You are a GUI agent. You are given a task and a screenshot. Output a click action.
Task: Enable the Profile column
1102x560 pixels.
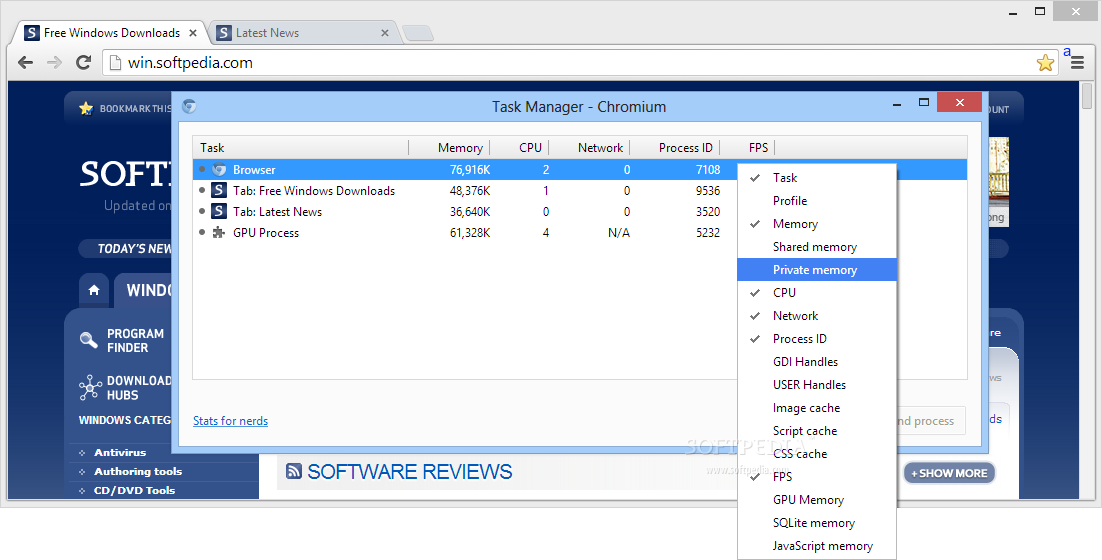pos(817,200)
